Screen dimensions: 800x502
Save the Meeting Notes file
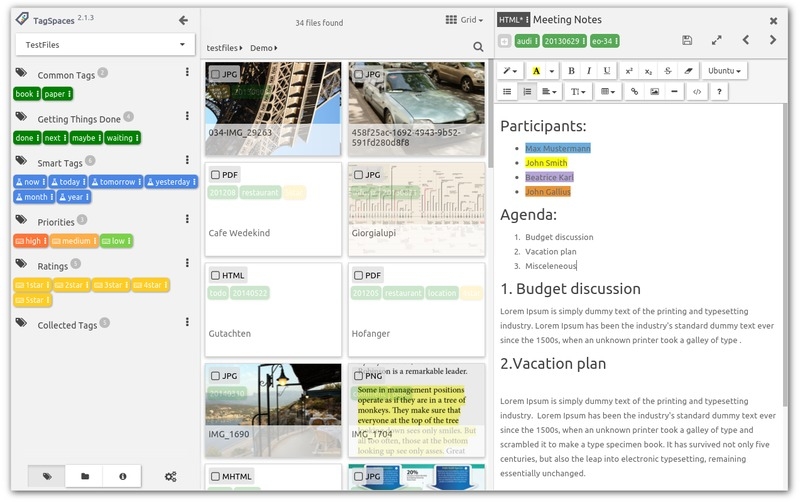click(687, 40)
